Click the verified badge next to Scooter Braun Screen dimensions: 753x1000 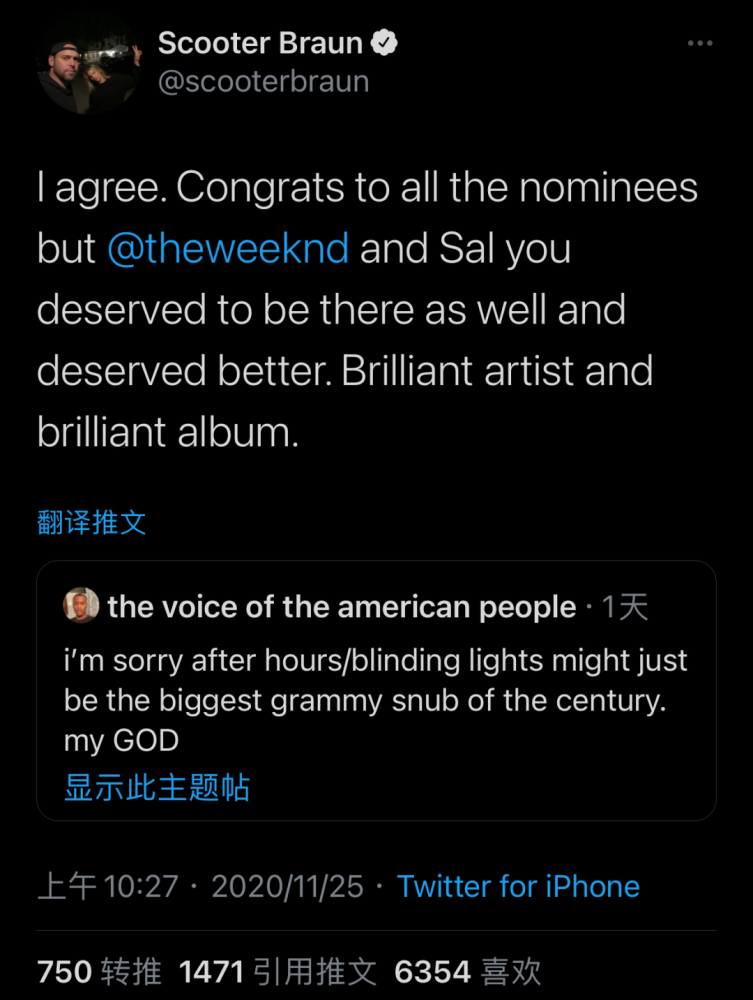coord(384,43)
